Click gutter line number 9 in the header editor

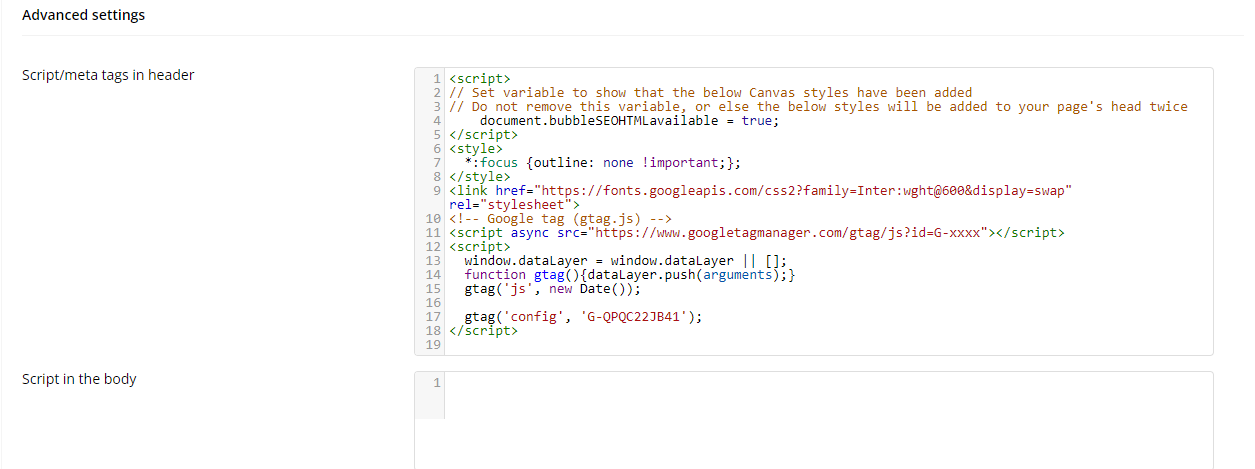[x=438, y=190]
